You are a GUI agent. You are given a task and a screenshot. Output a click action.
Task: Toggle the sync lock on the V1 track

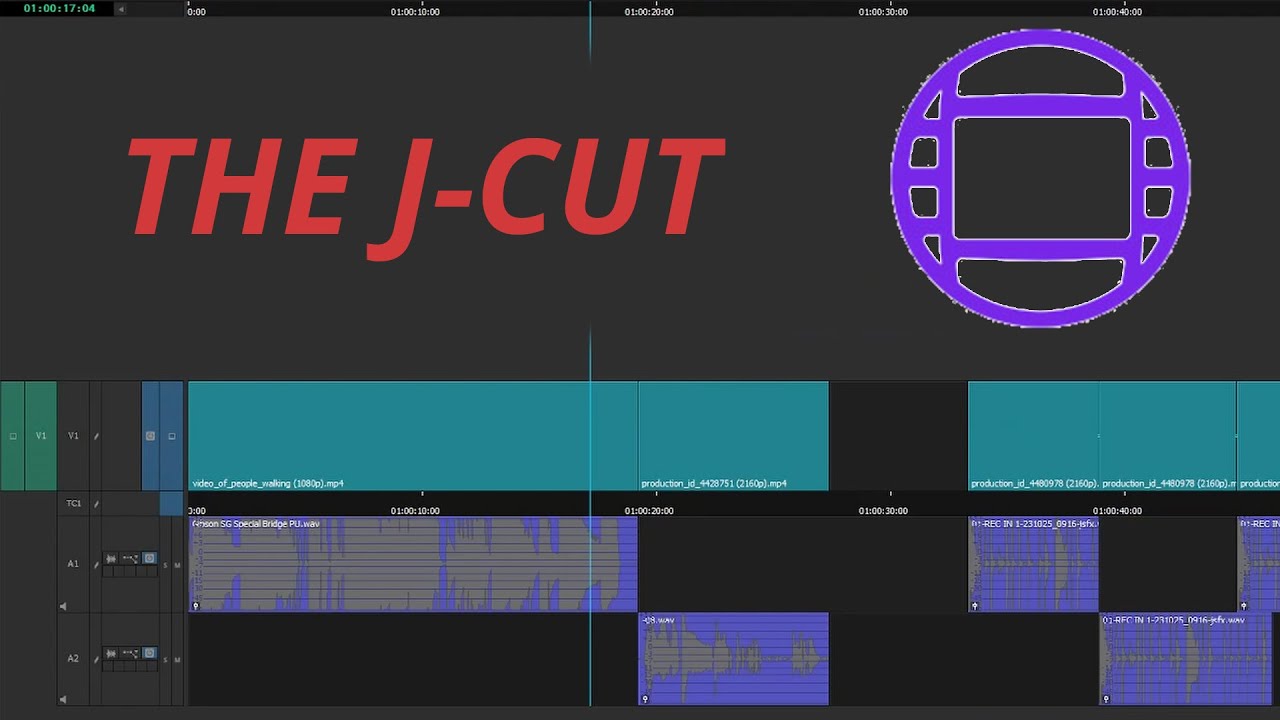[150, 436]
